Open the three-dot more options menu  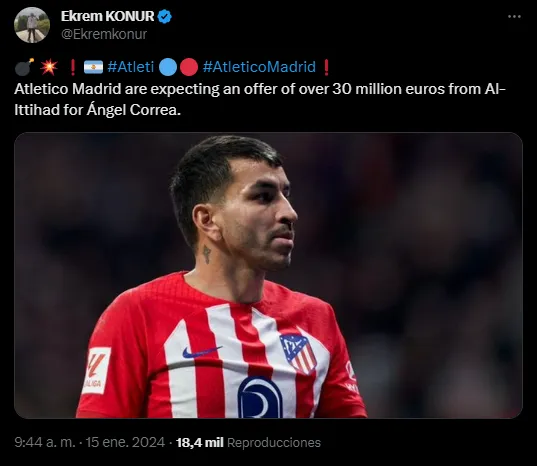[514, 16]
